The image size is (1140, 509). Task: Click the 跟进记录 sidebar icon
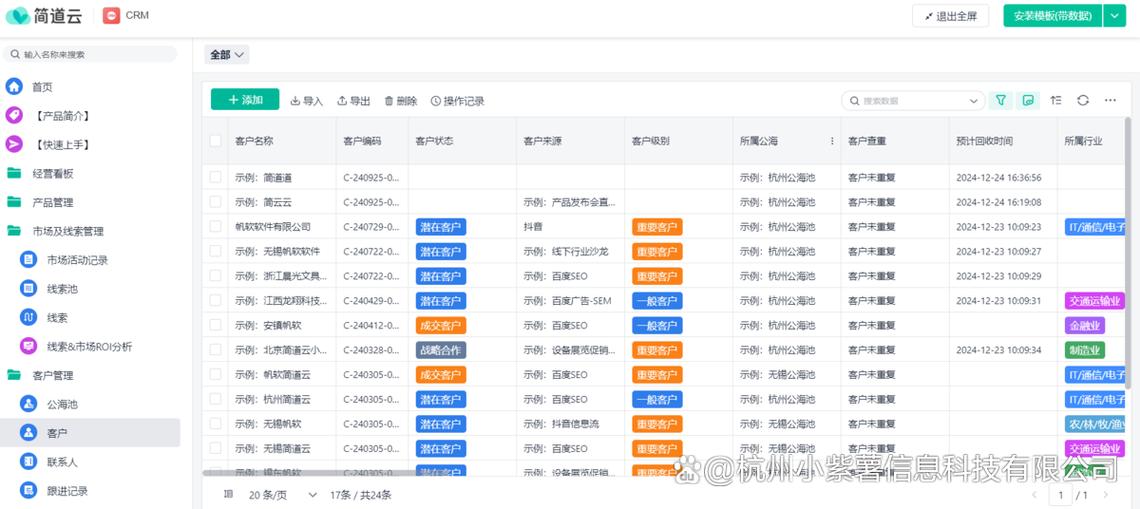click(x=28, y=491)
